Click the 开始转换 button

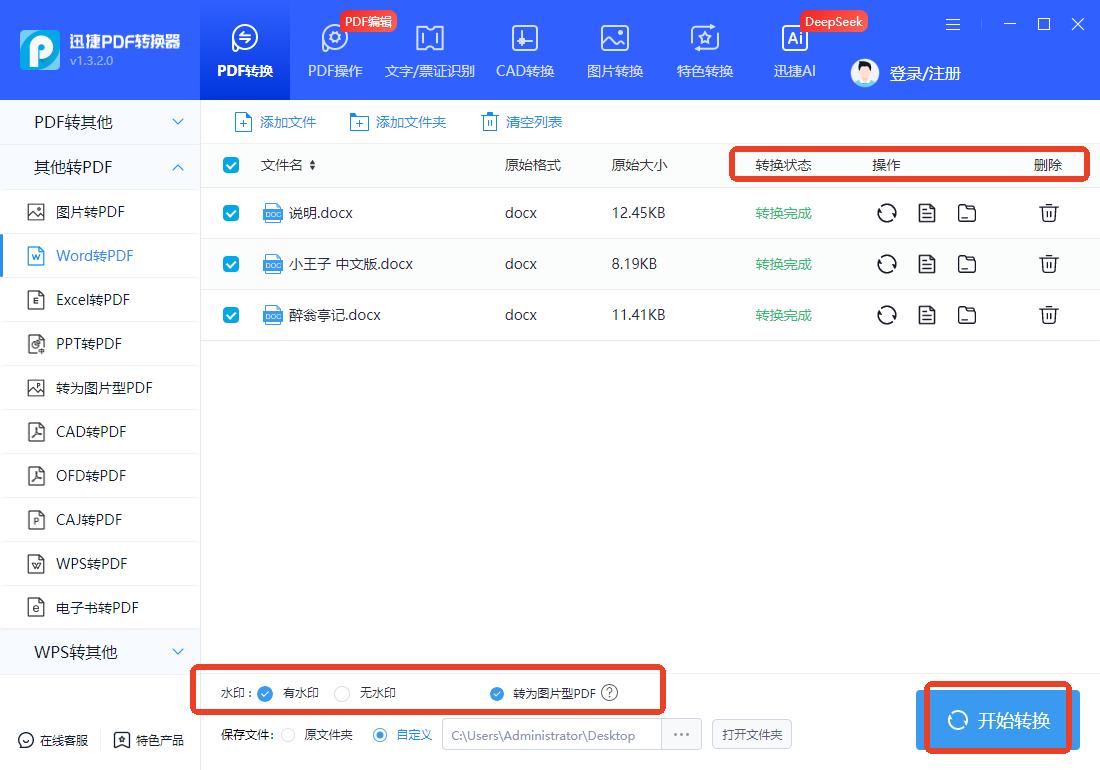[x=997, y=719]
